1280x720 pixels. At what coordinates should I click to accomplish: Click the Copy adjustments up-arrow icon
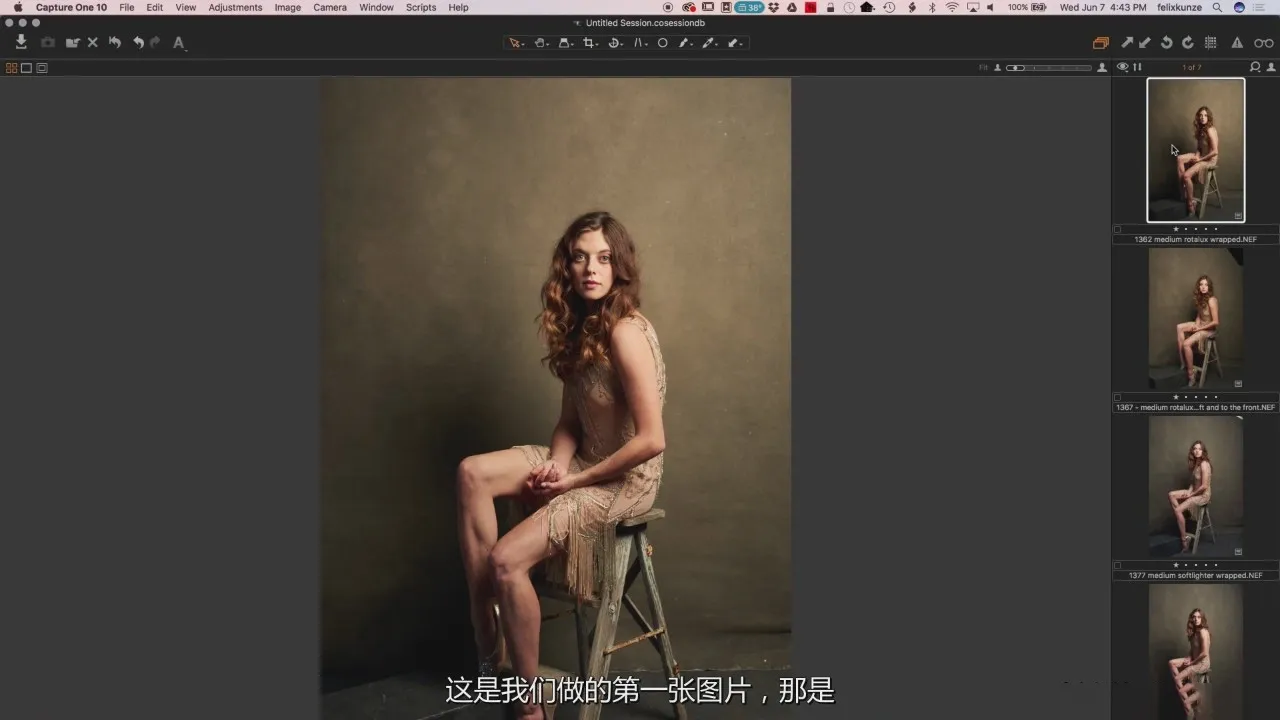[x=1127, y=43]
